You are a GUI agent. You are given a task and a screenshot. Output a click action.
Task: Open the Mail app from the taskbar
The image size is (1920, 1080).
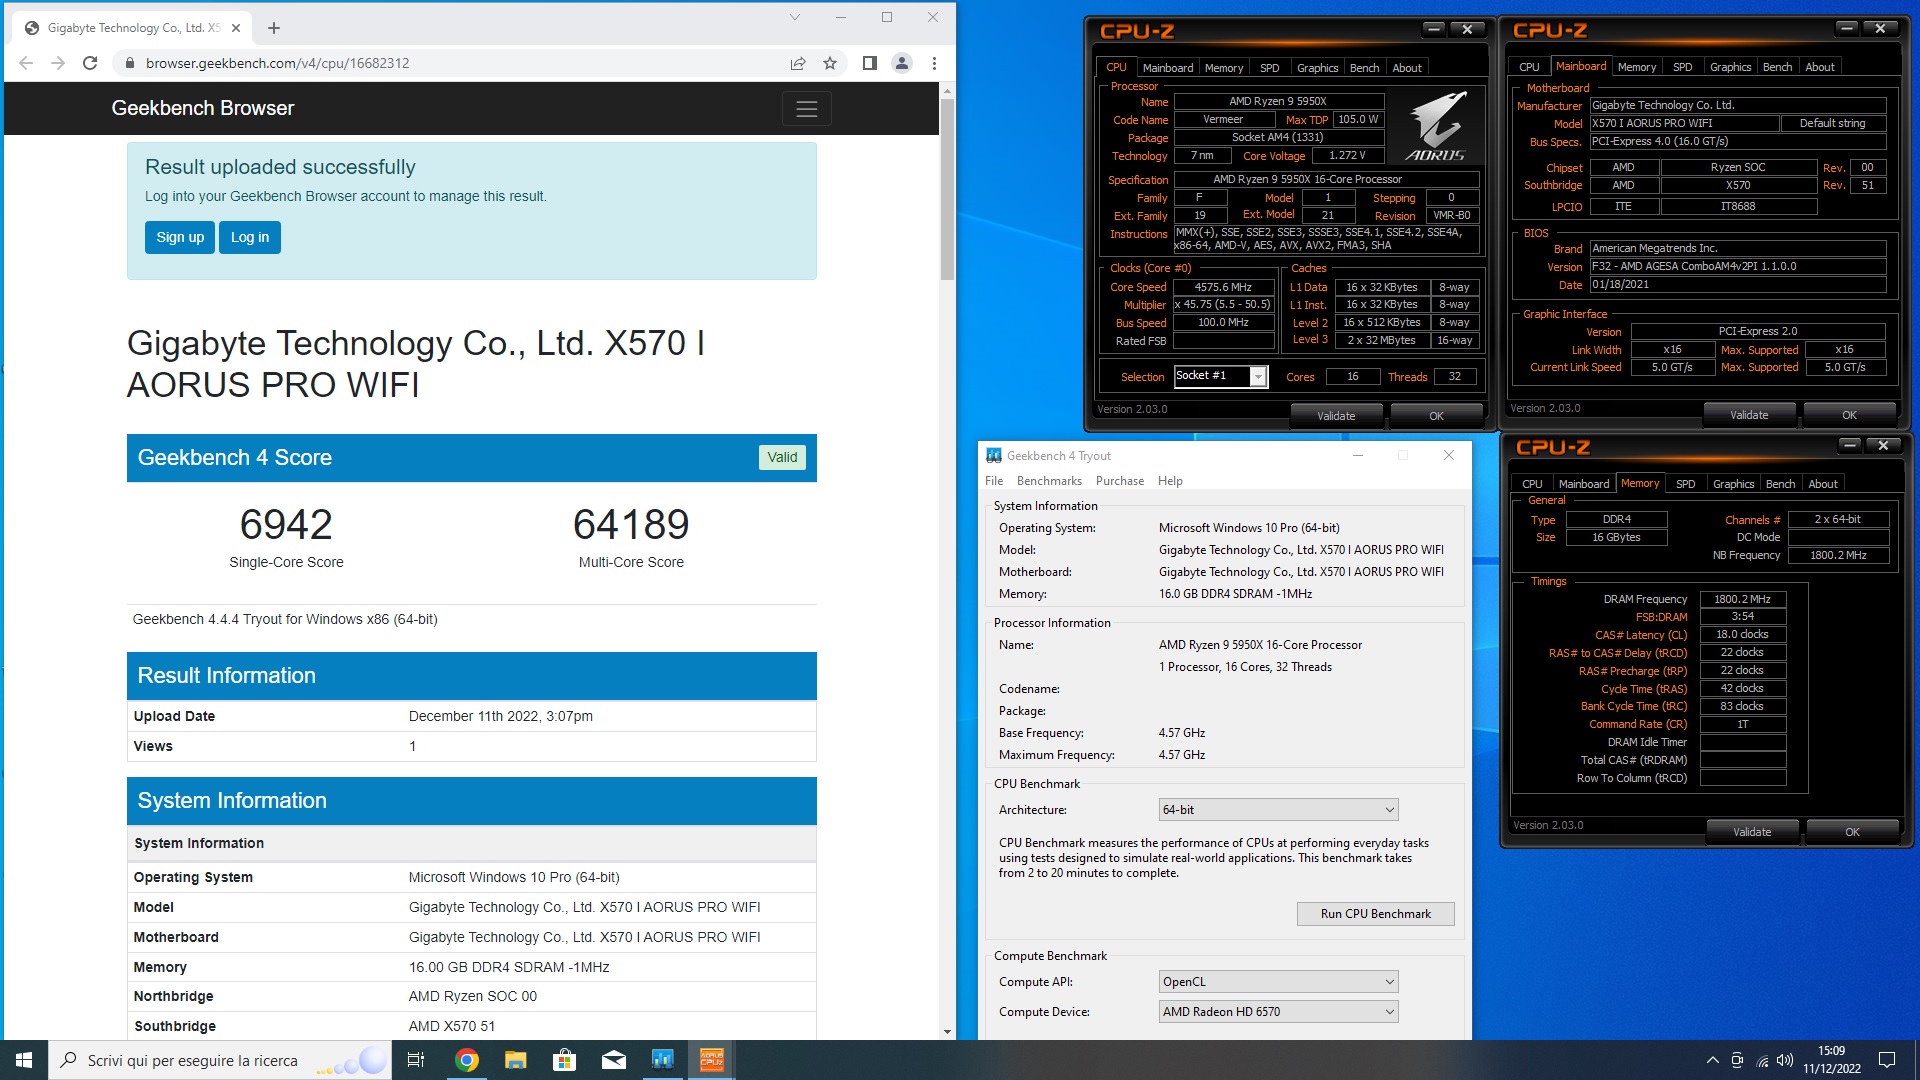click(613, 1060)
